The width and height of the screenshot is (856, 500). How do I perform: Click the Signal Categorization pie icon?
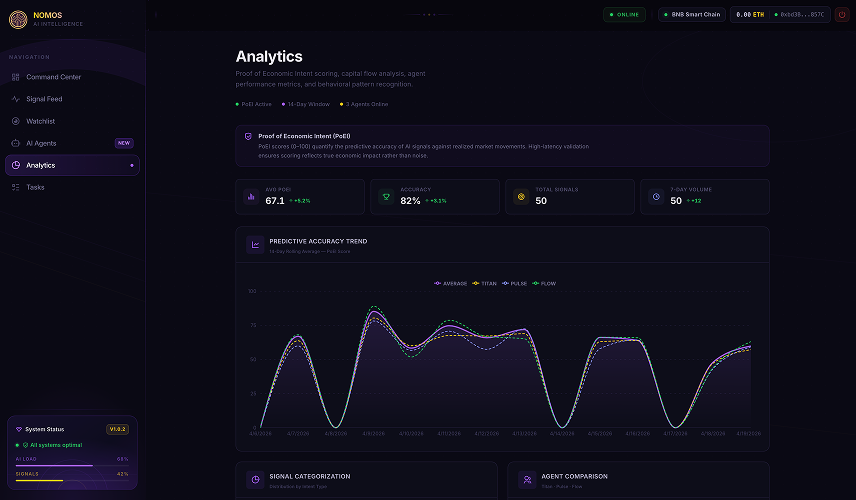(x=255, y=480)
